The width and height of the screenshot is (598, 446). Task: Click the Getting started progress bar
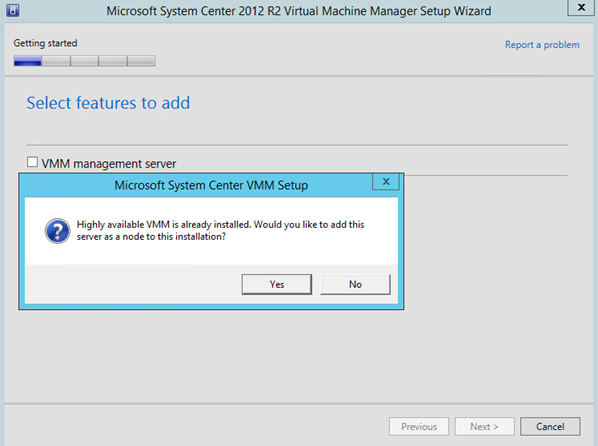pos(84,61)
